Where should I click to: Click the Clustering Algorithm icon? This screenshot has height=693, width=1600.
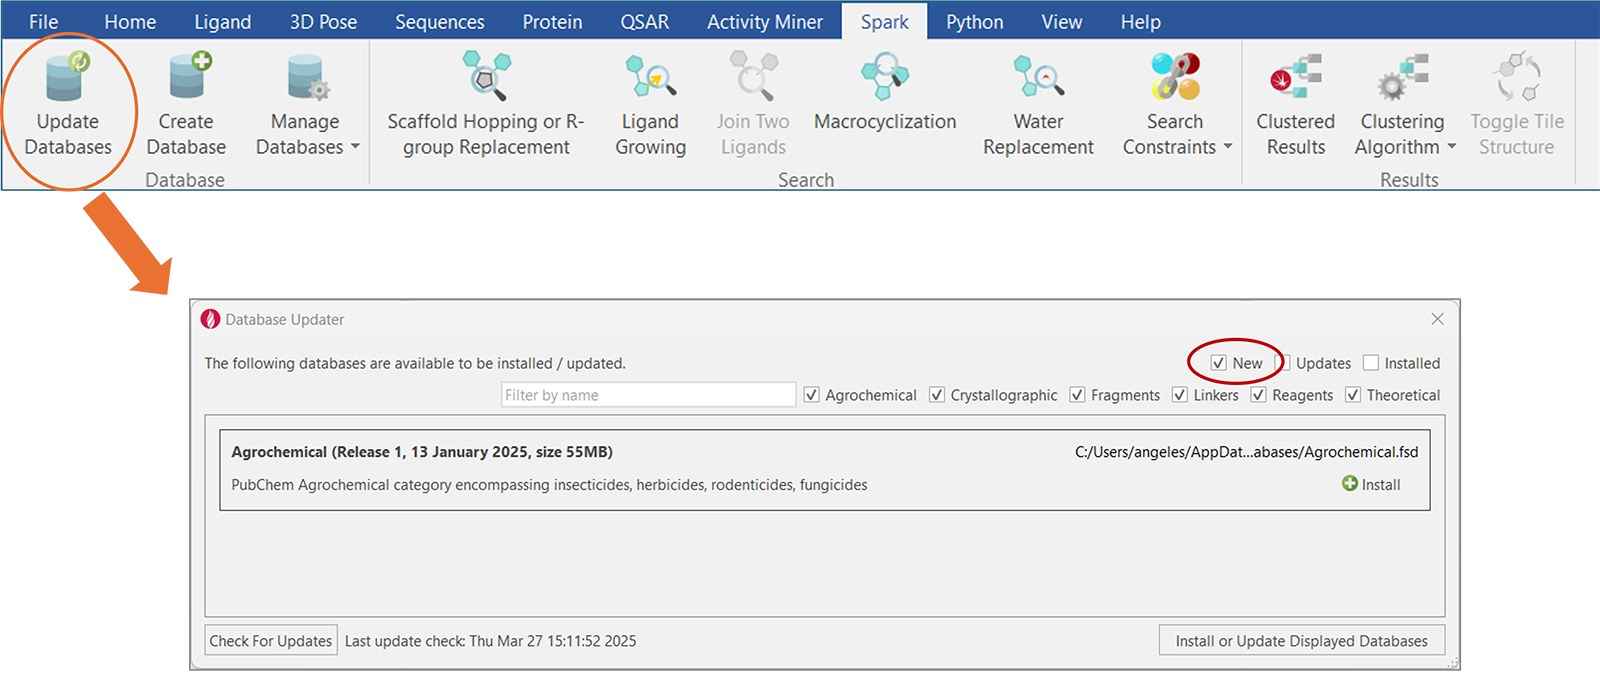pos(1402,77)
